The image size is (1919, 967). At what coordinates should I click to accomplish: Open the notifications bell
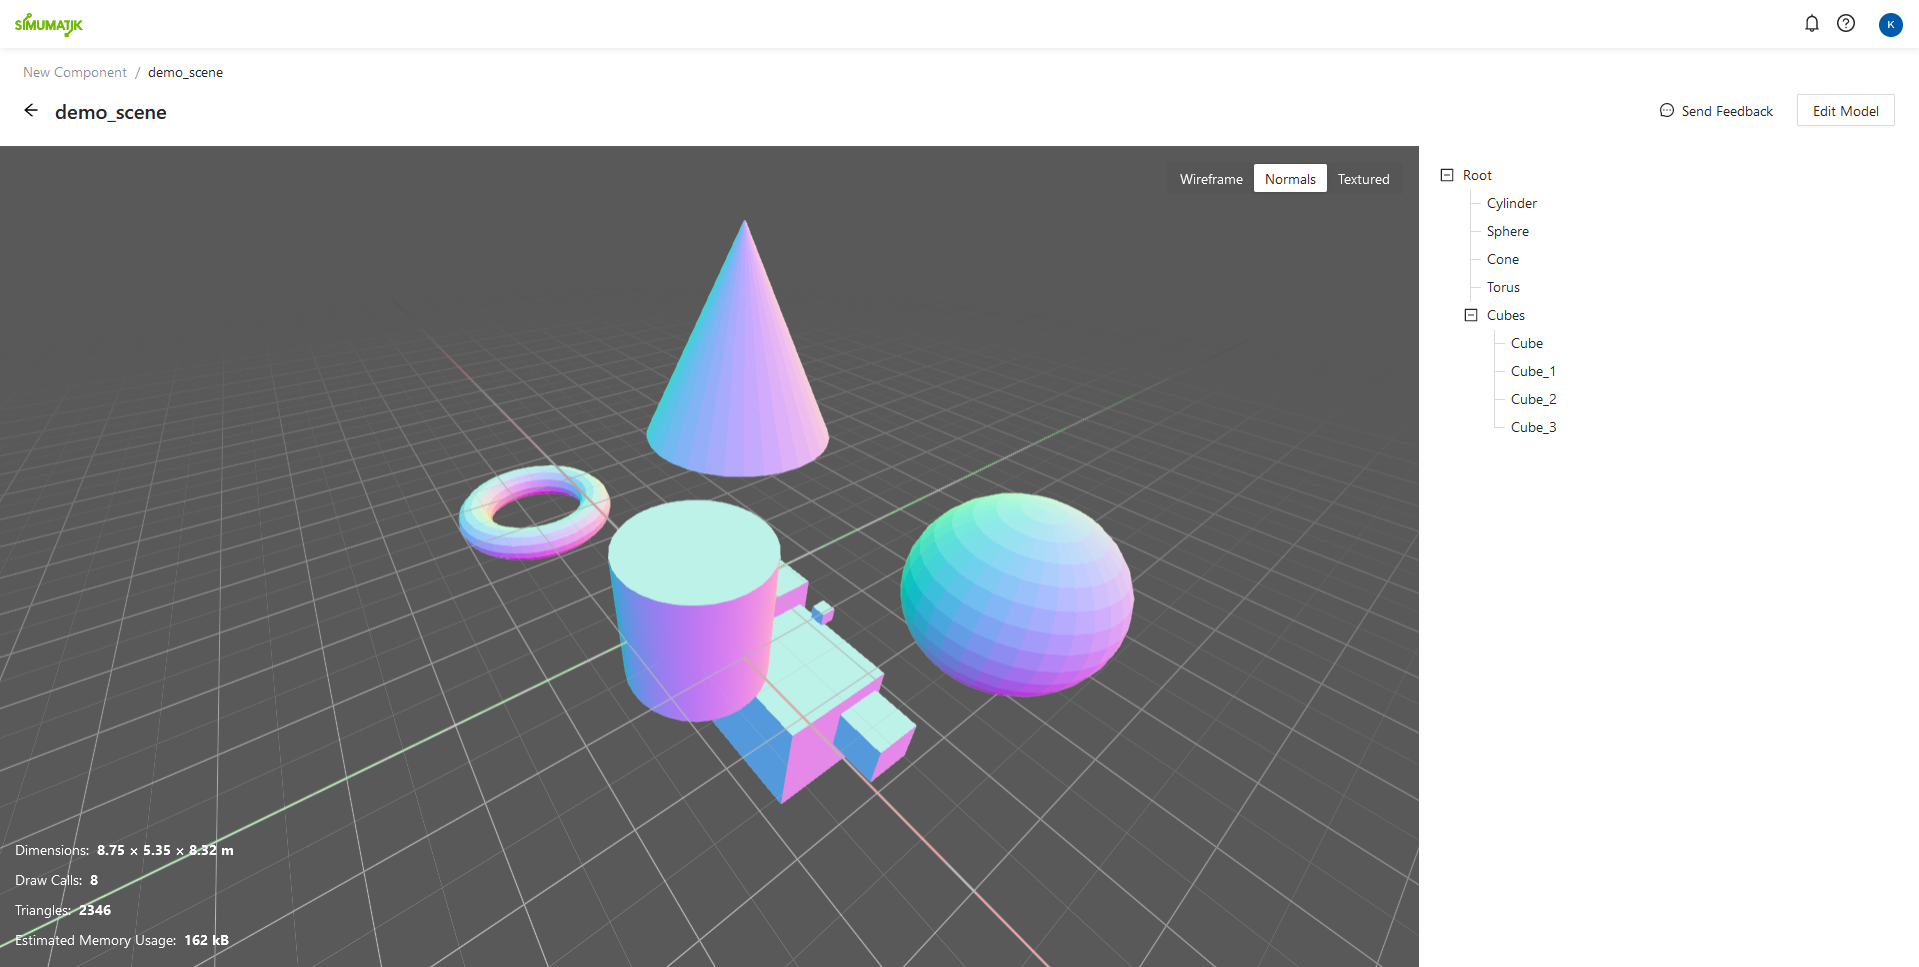1811,23
